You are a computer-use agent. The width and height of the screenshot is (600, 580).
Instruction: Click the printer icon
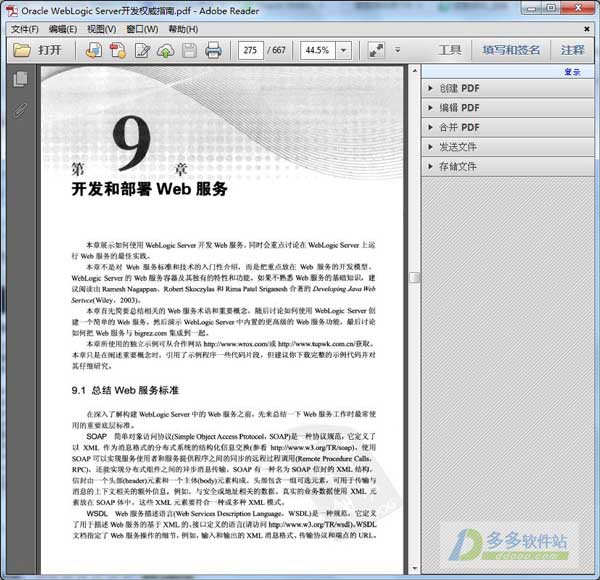click(213, 51)
